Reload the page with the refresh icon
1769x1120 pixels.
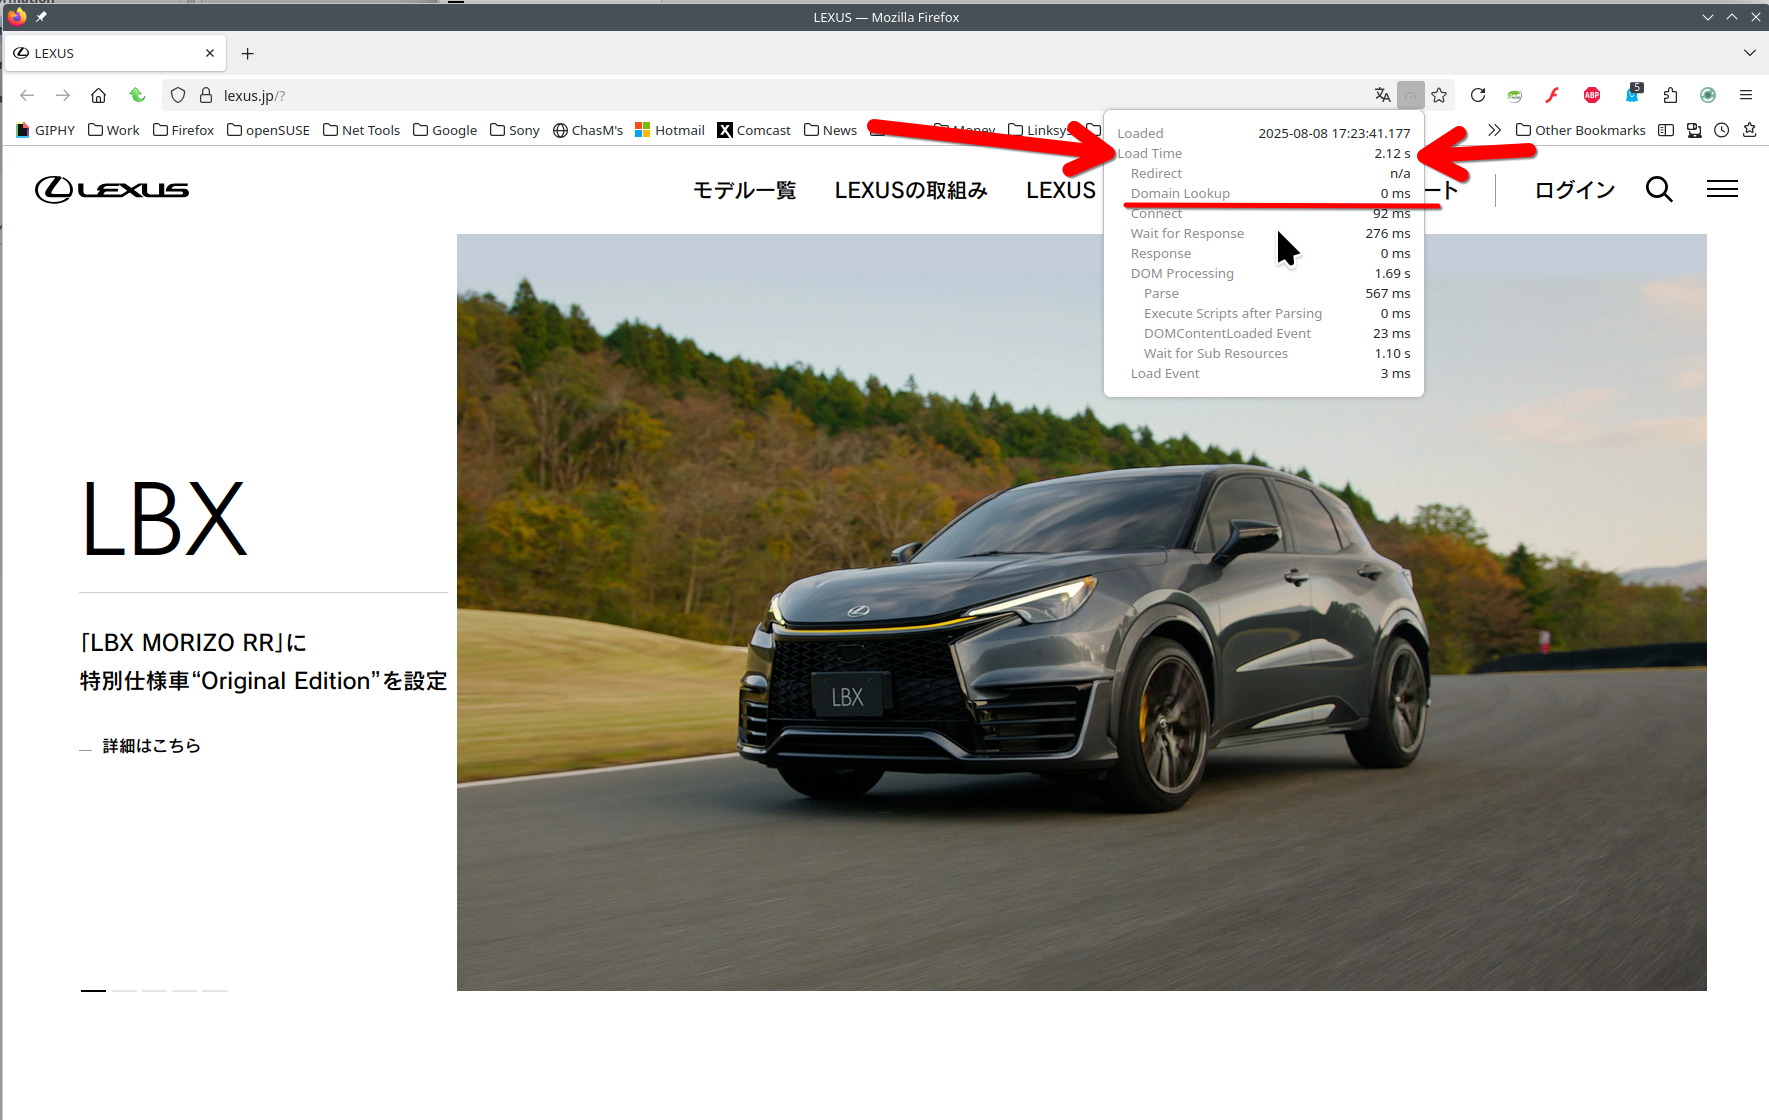pos(1477,95)
